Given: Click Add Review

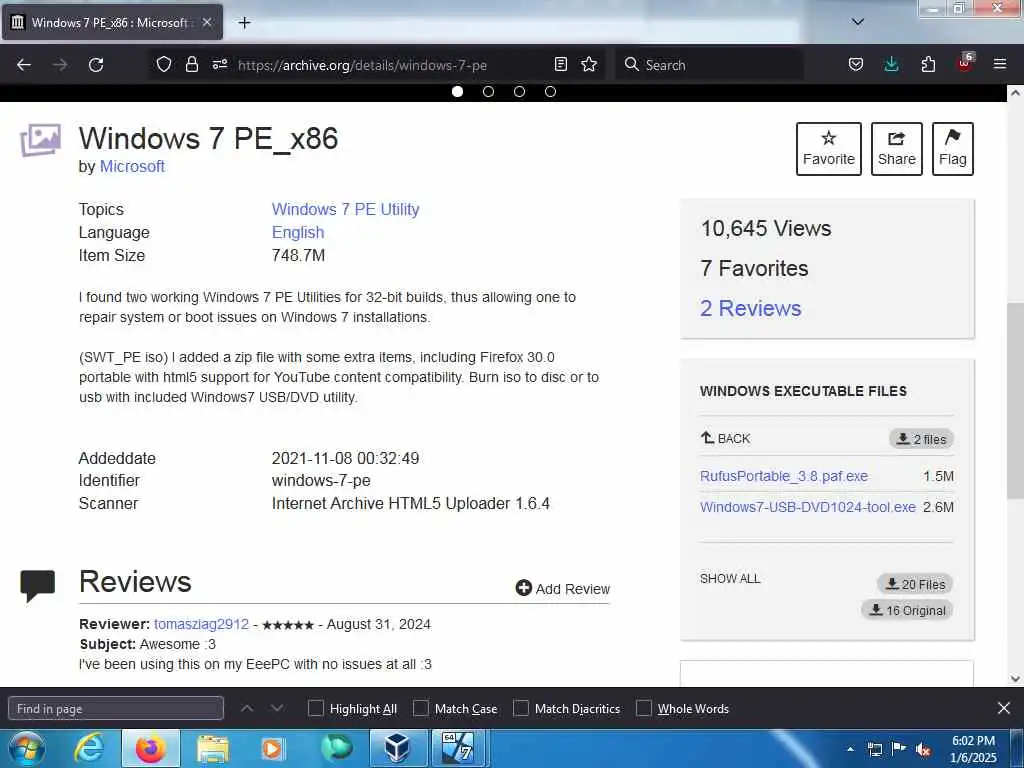Looking at the screenshot, I should click(x=563, y=588).
